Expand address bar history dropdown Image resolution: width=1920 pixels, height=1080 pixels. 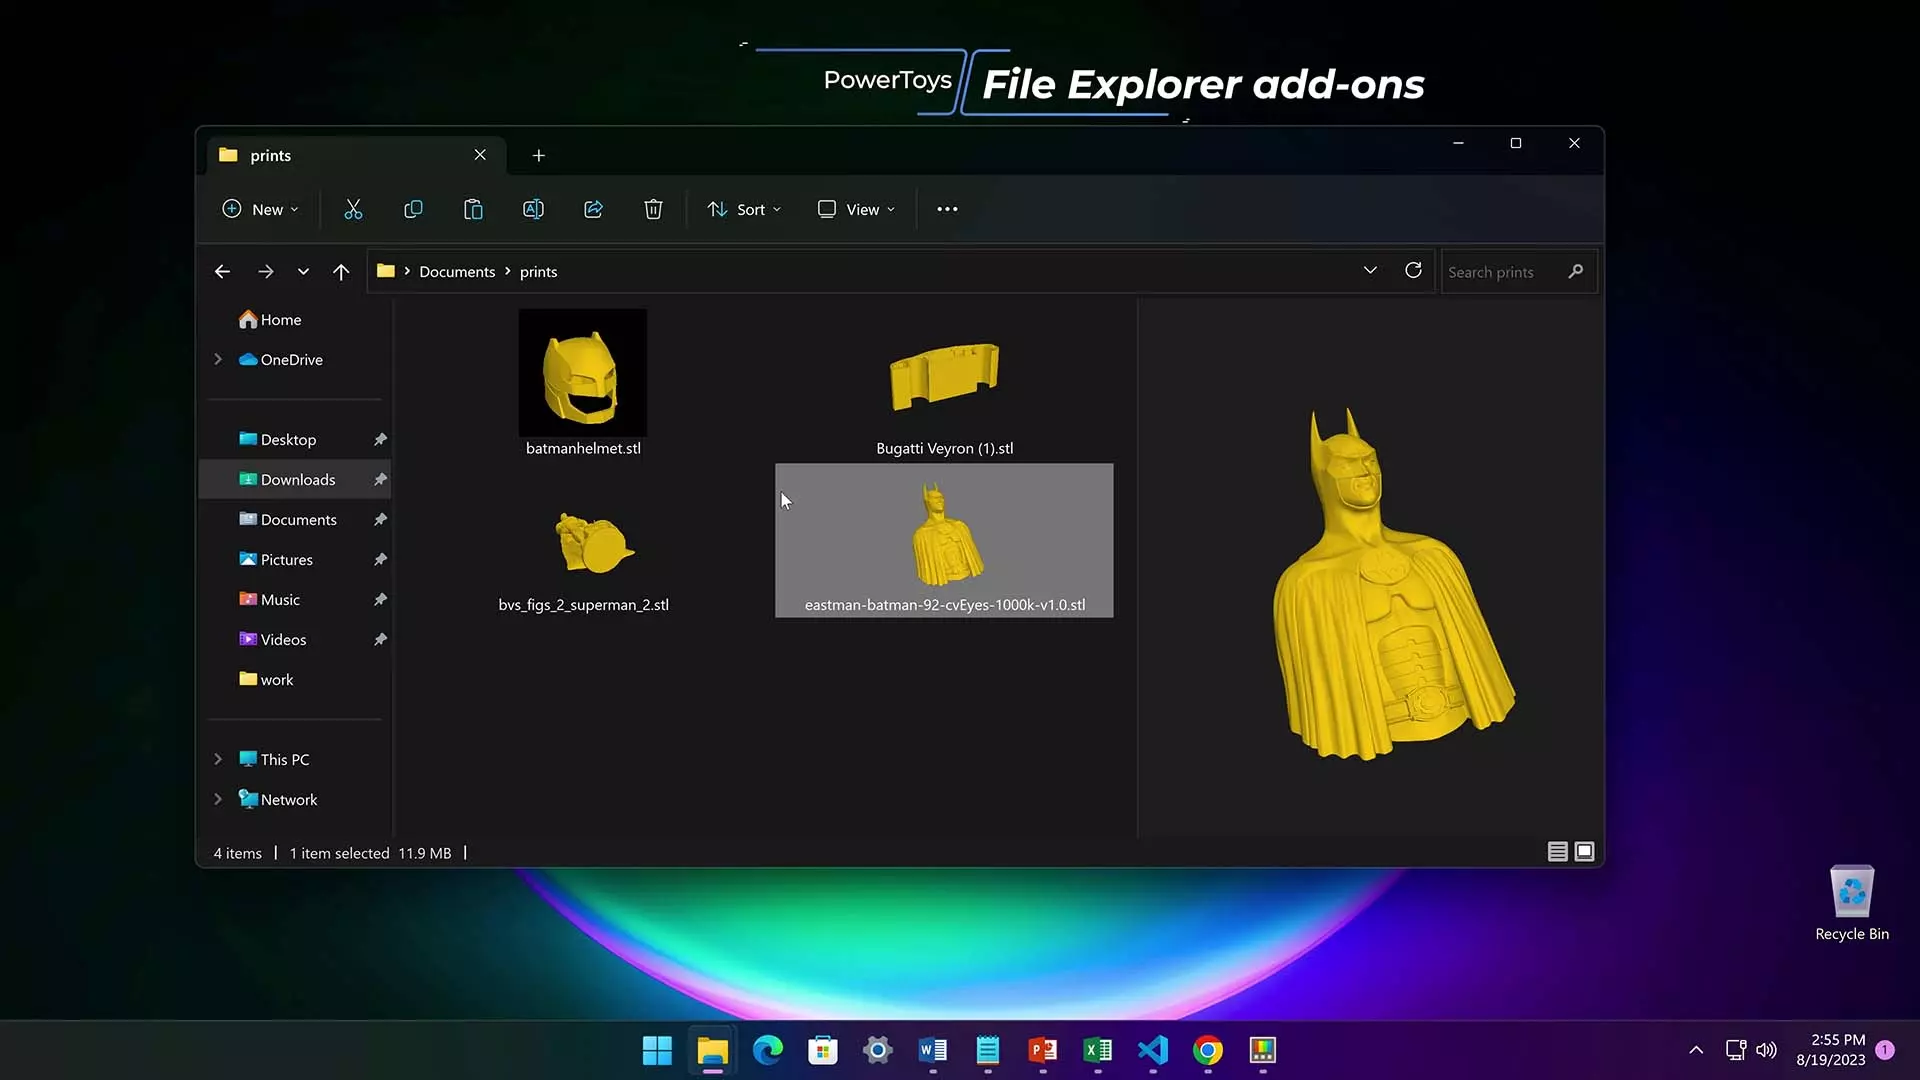point(1370,271)
